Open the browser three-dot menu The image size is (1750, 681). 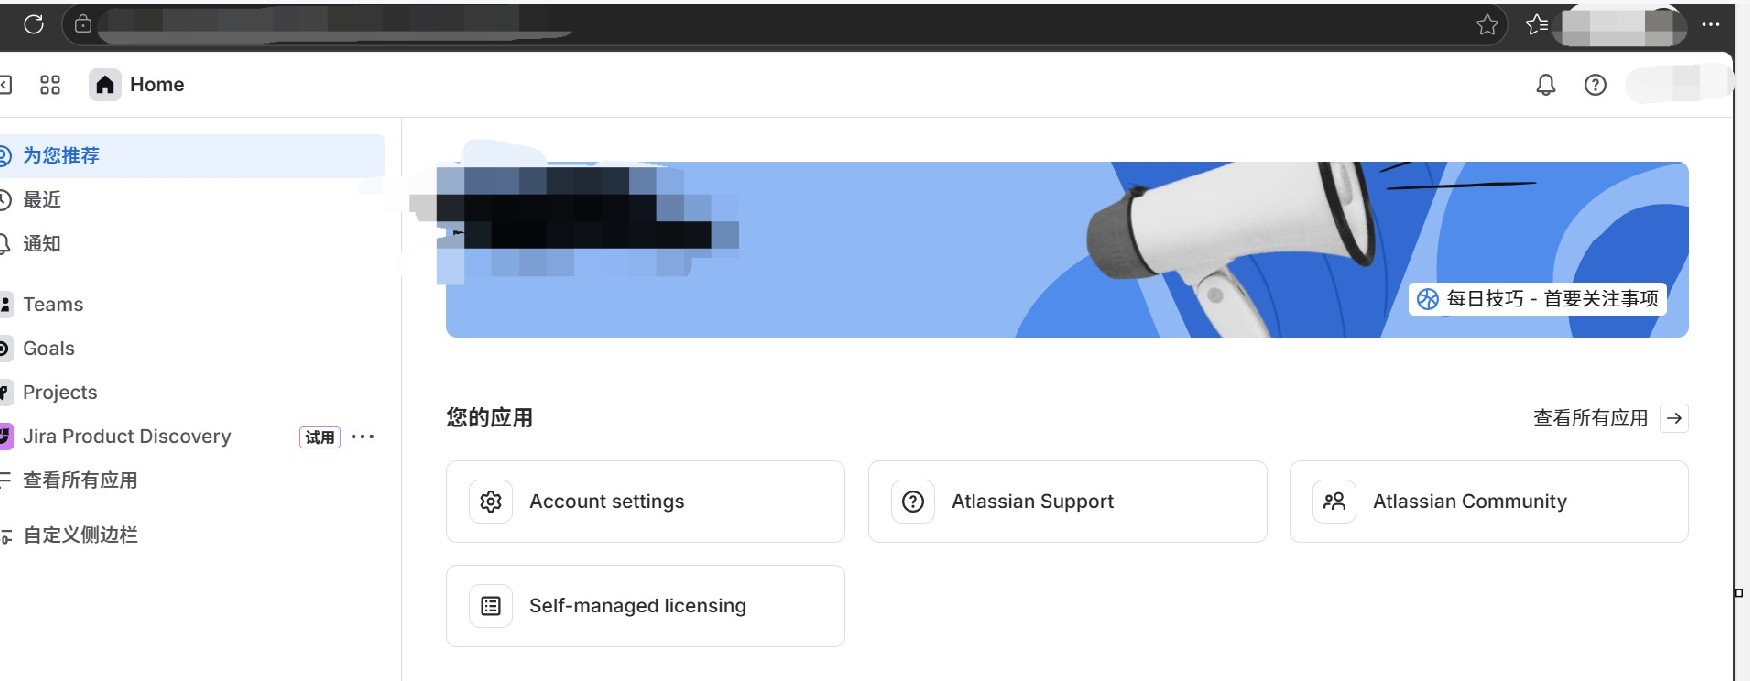(1711, 24)
